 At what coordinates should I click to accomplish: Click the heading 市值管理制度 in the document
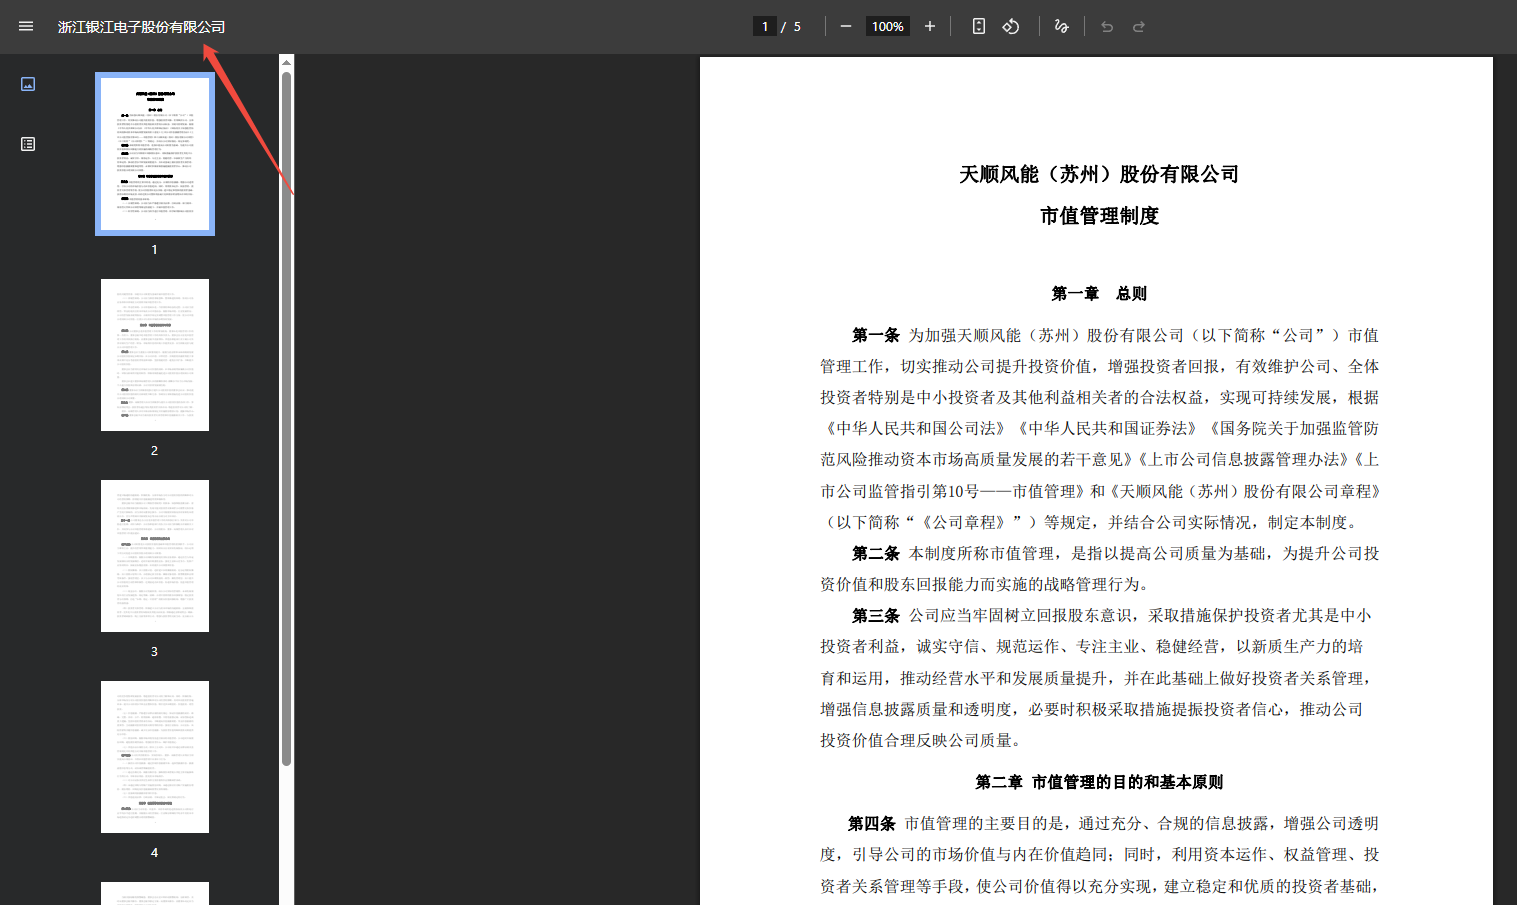coord(1099,216)
